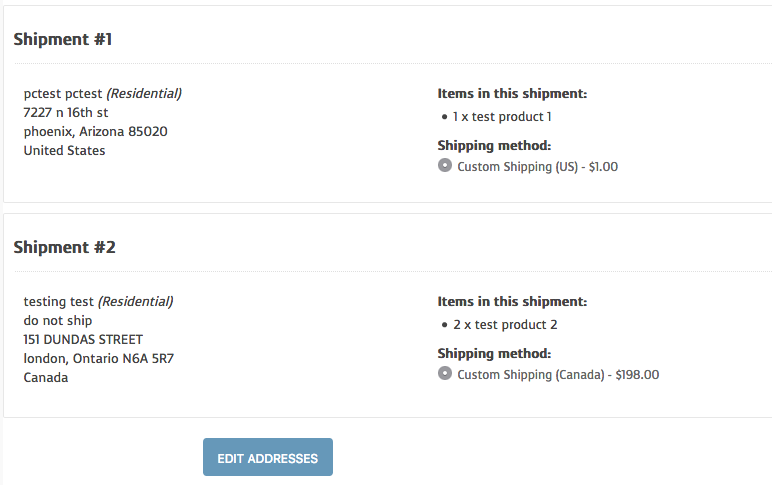Click the recipient name pctest pctest
772x485 pixels.
coord(64,94)
